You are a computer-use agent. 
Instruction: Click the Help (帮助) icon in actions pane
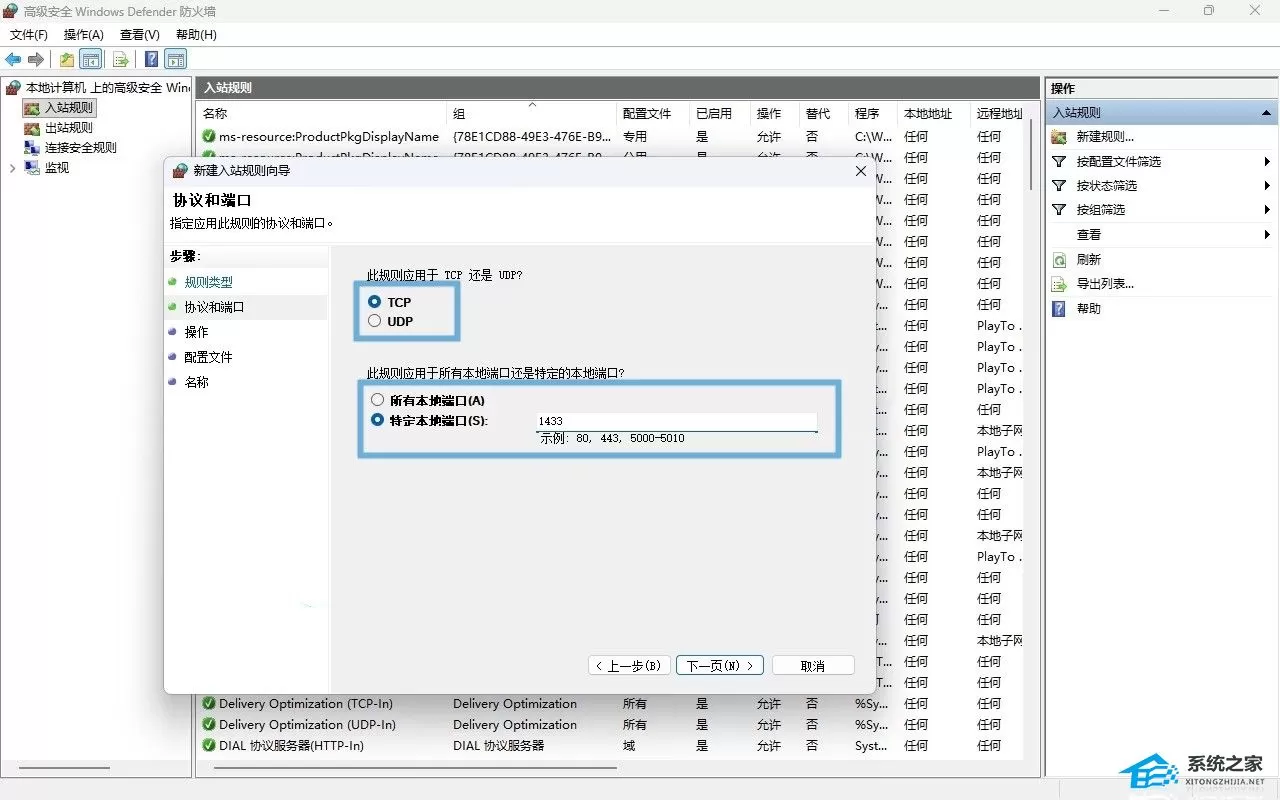(1060, 308)
